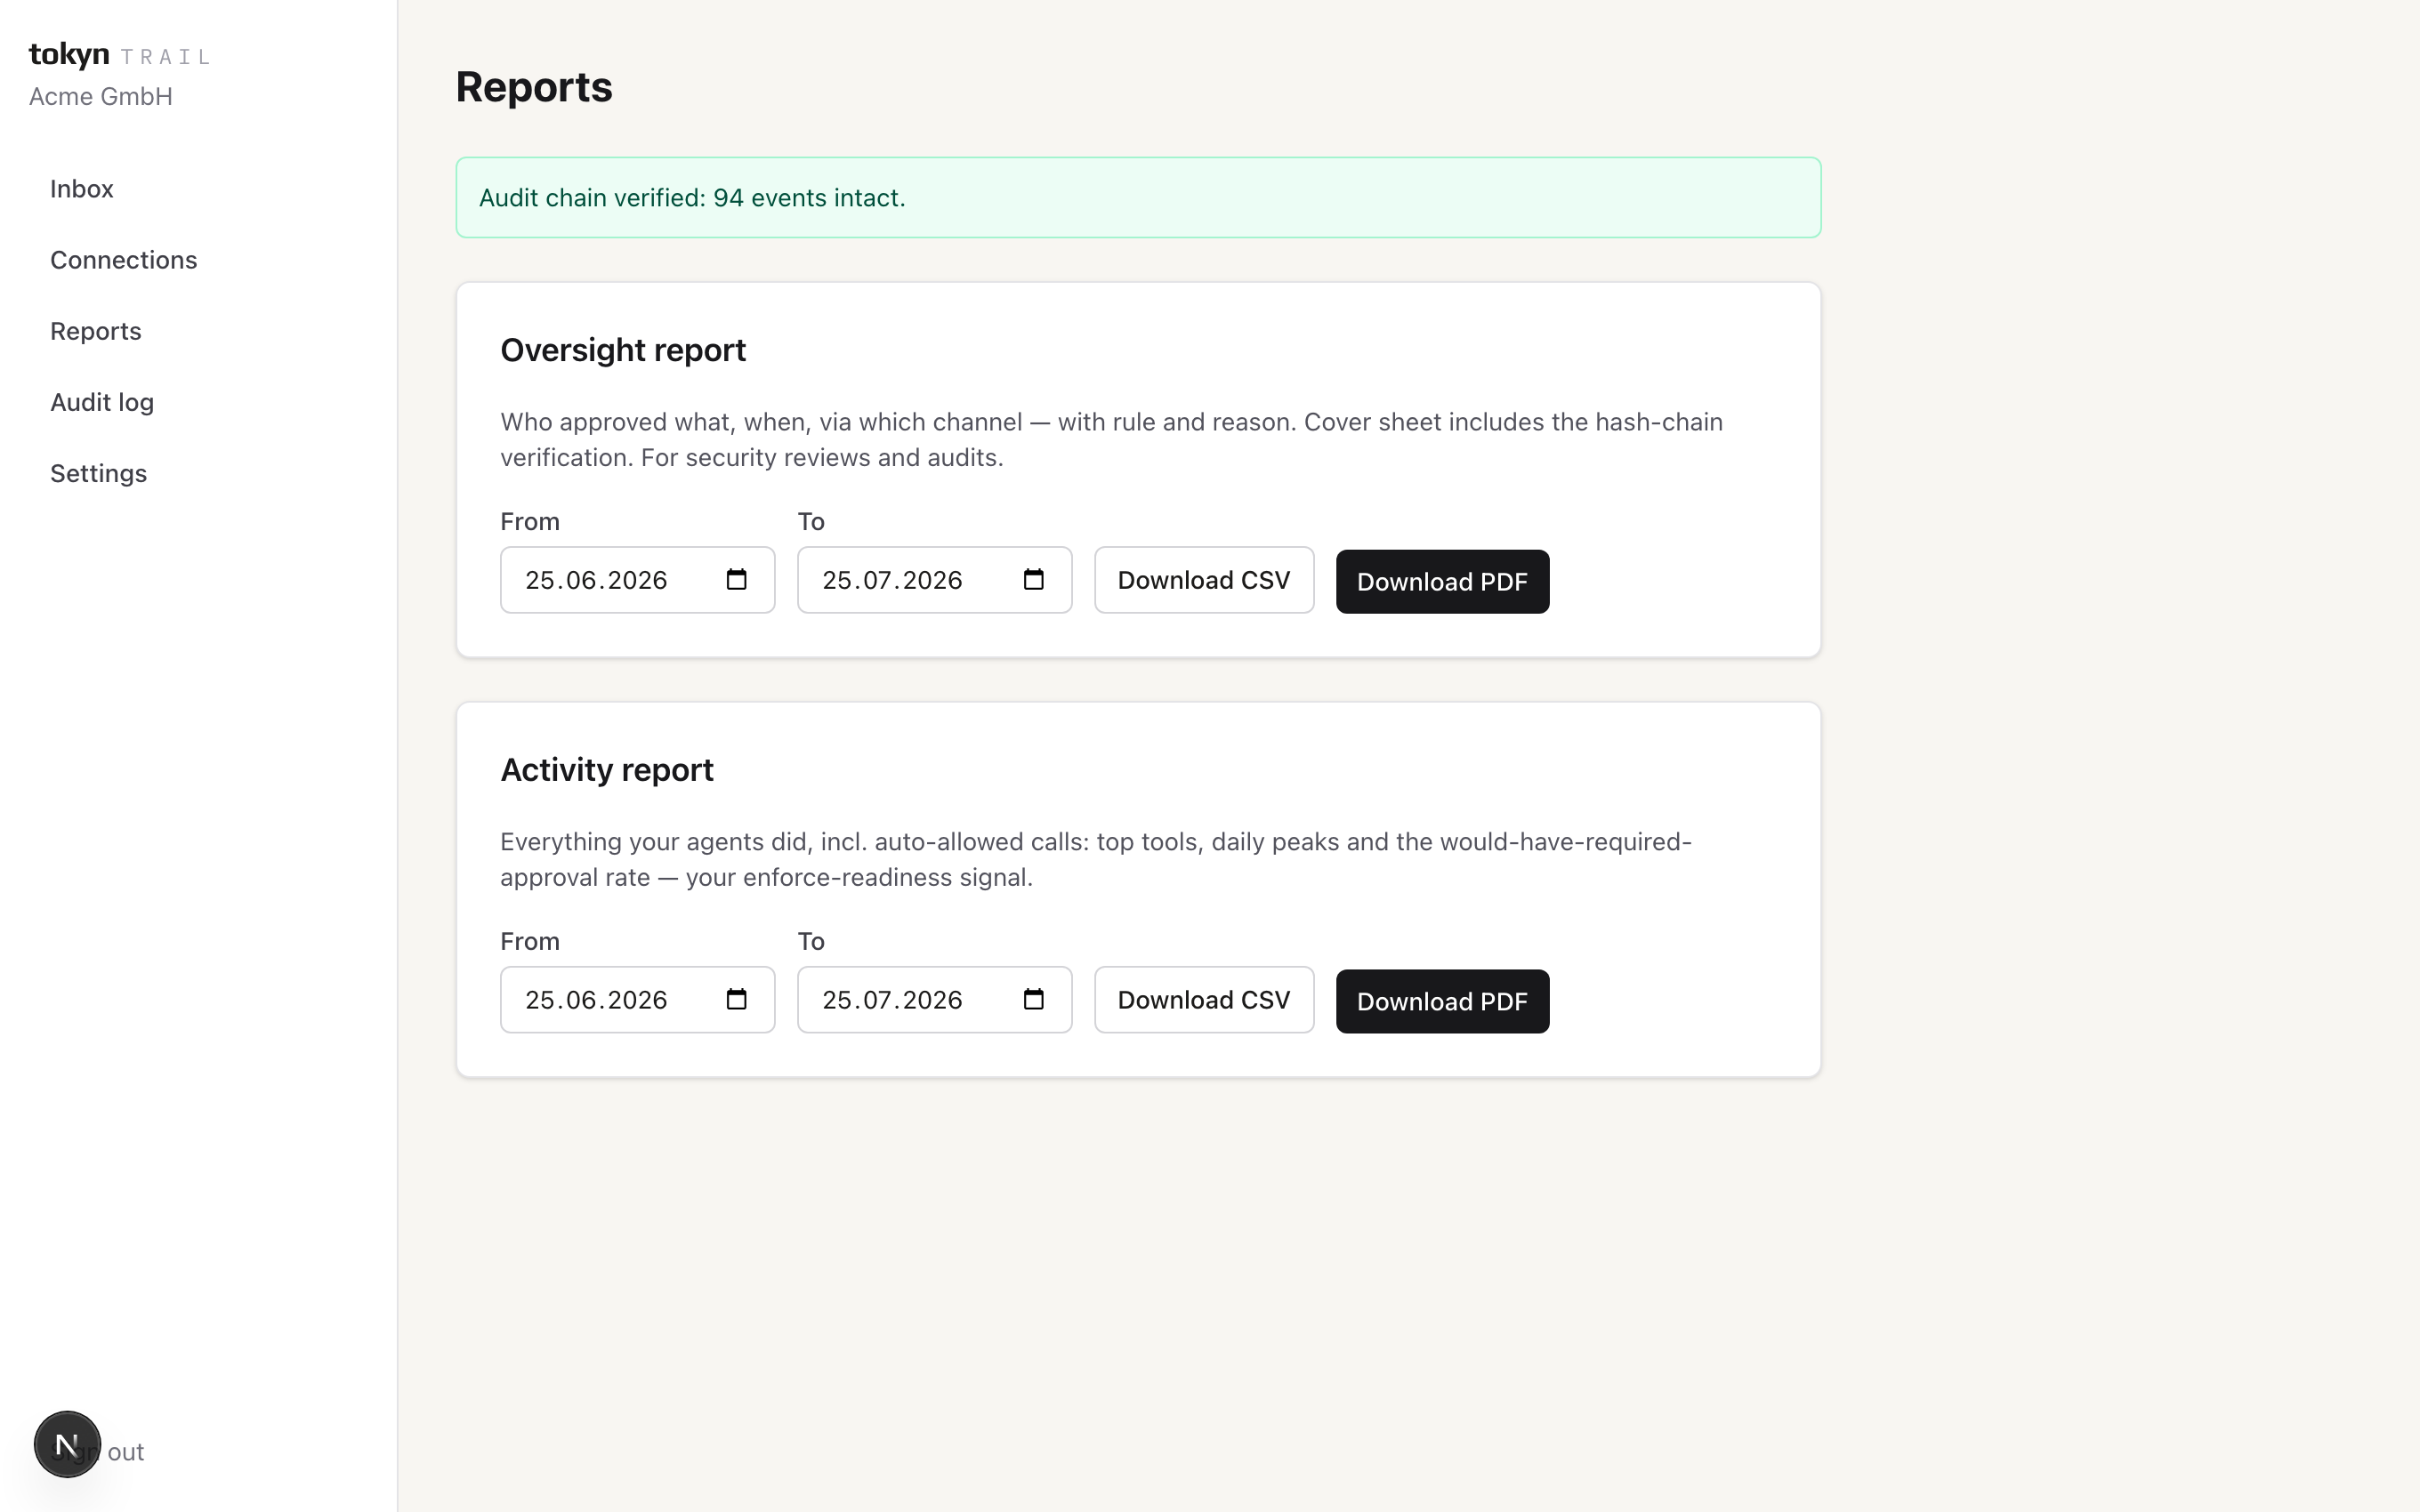Open calendar picker for Oversight report To date

click(x=1033, y=580)
